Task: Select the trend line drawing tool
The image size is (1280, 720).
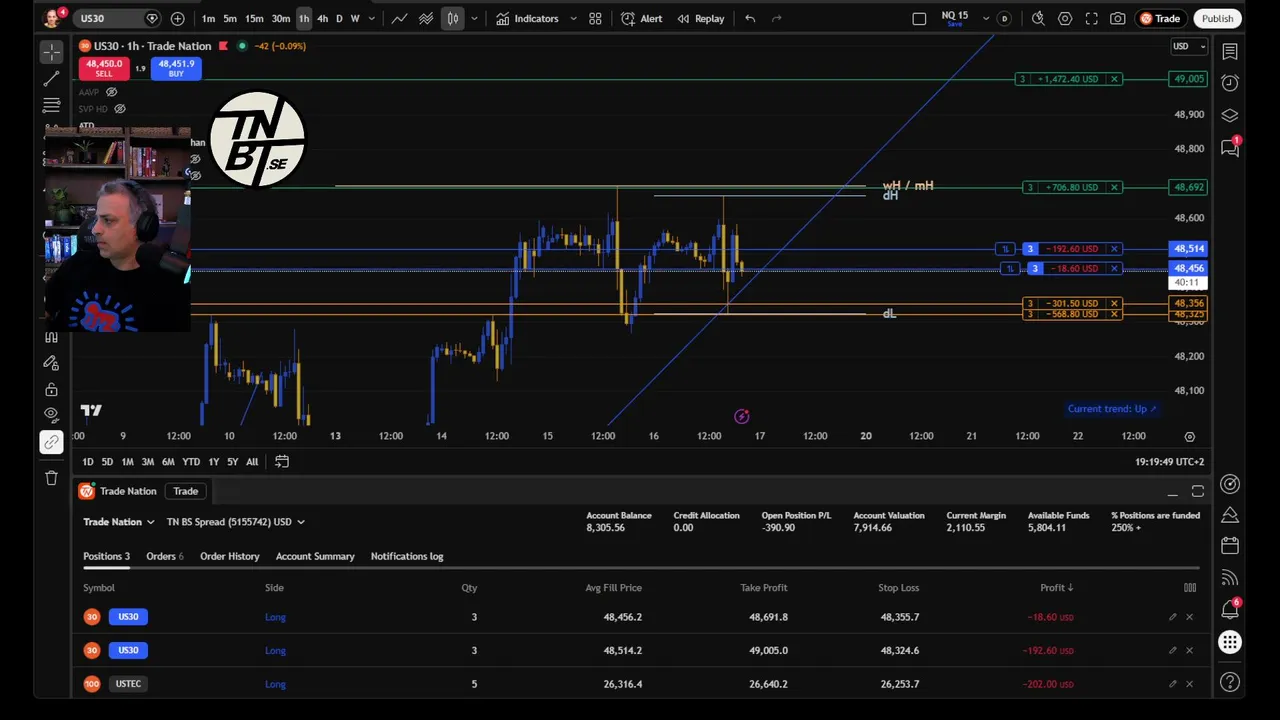Action: pyautogui.click(x=52, y=79)
